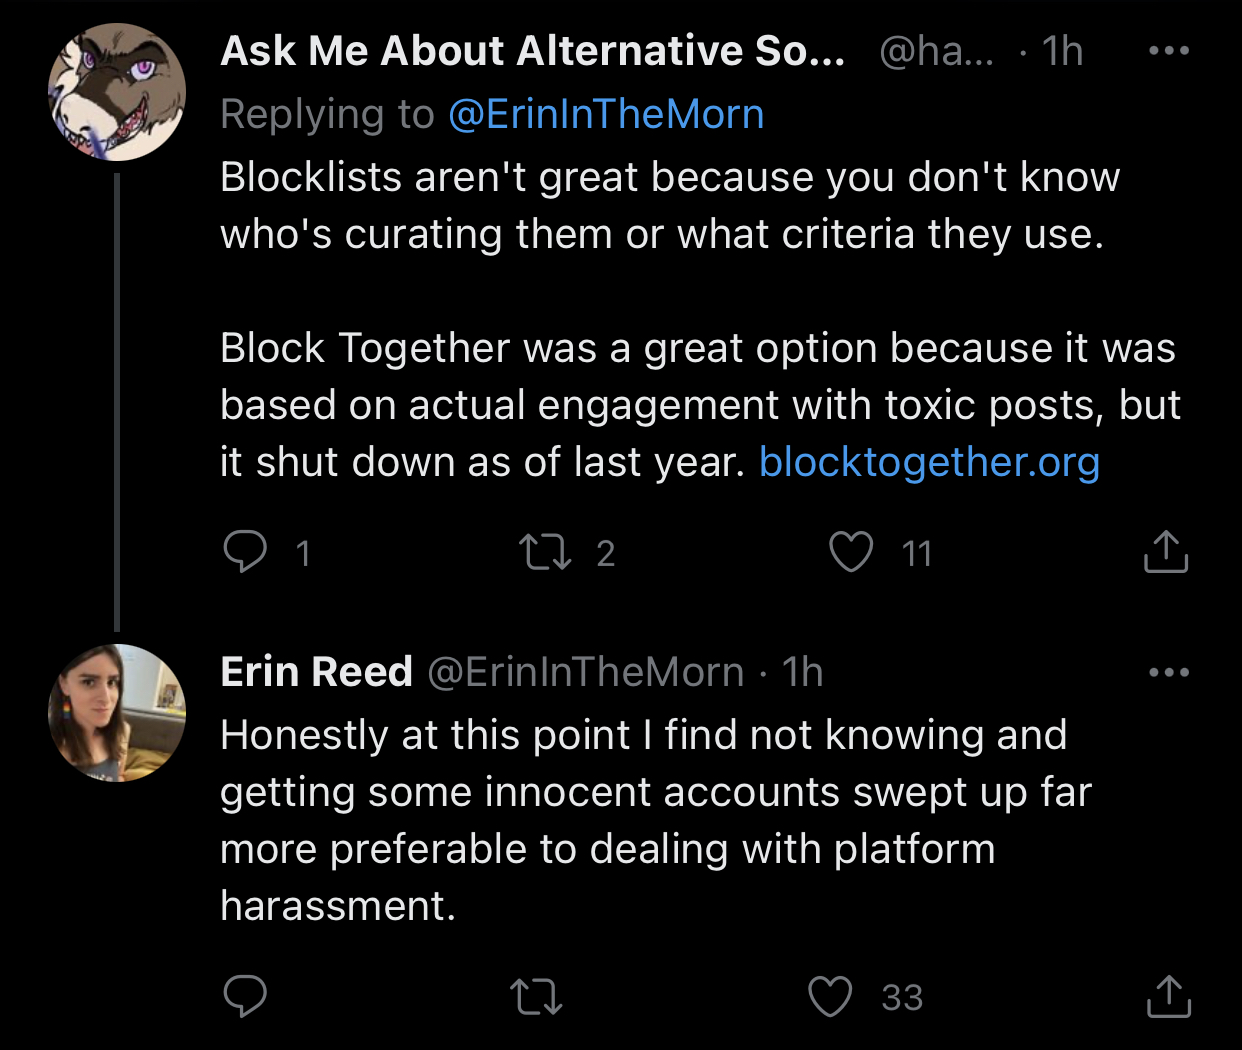Reply to the Block Together tweet

pyautogui.click(x=245, y=552)
